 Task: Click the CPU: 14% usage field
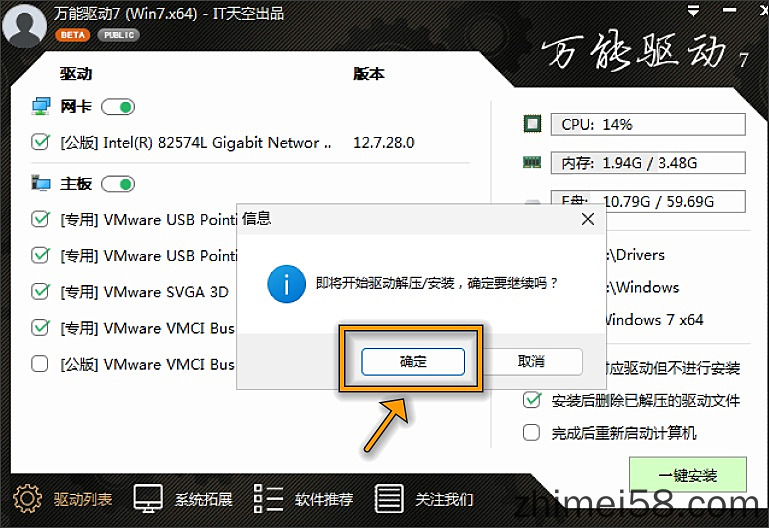click(648, 125)
